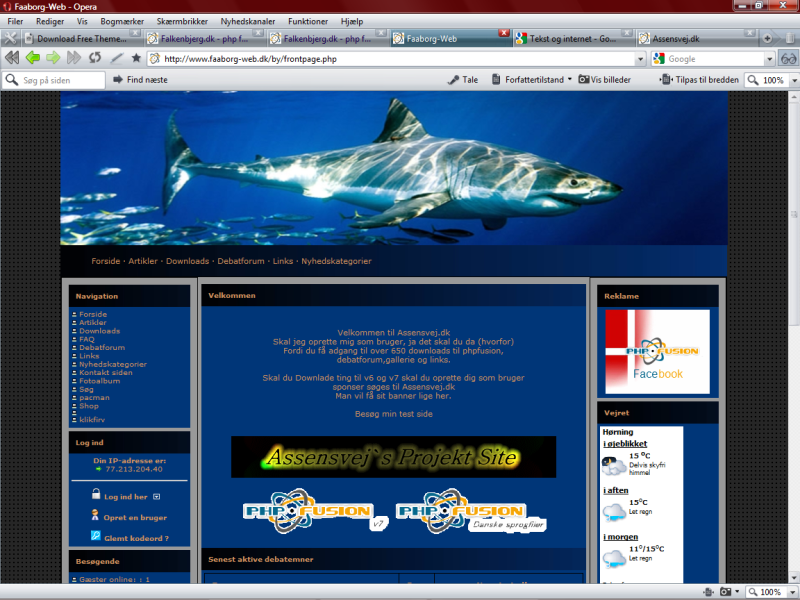The height and width of the screenshot is (600, 800).
Task: Open the status bar images dropdown arrow
Action: (x=737, y=592)
